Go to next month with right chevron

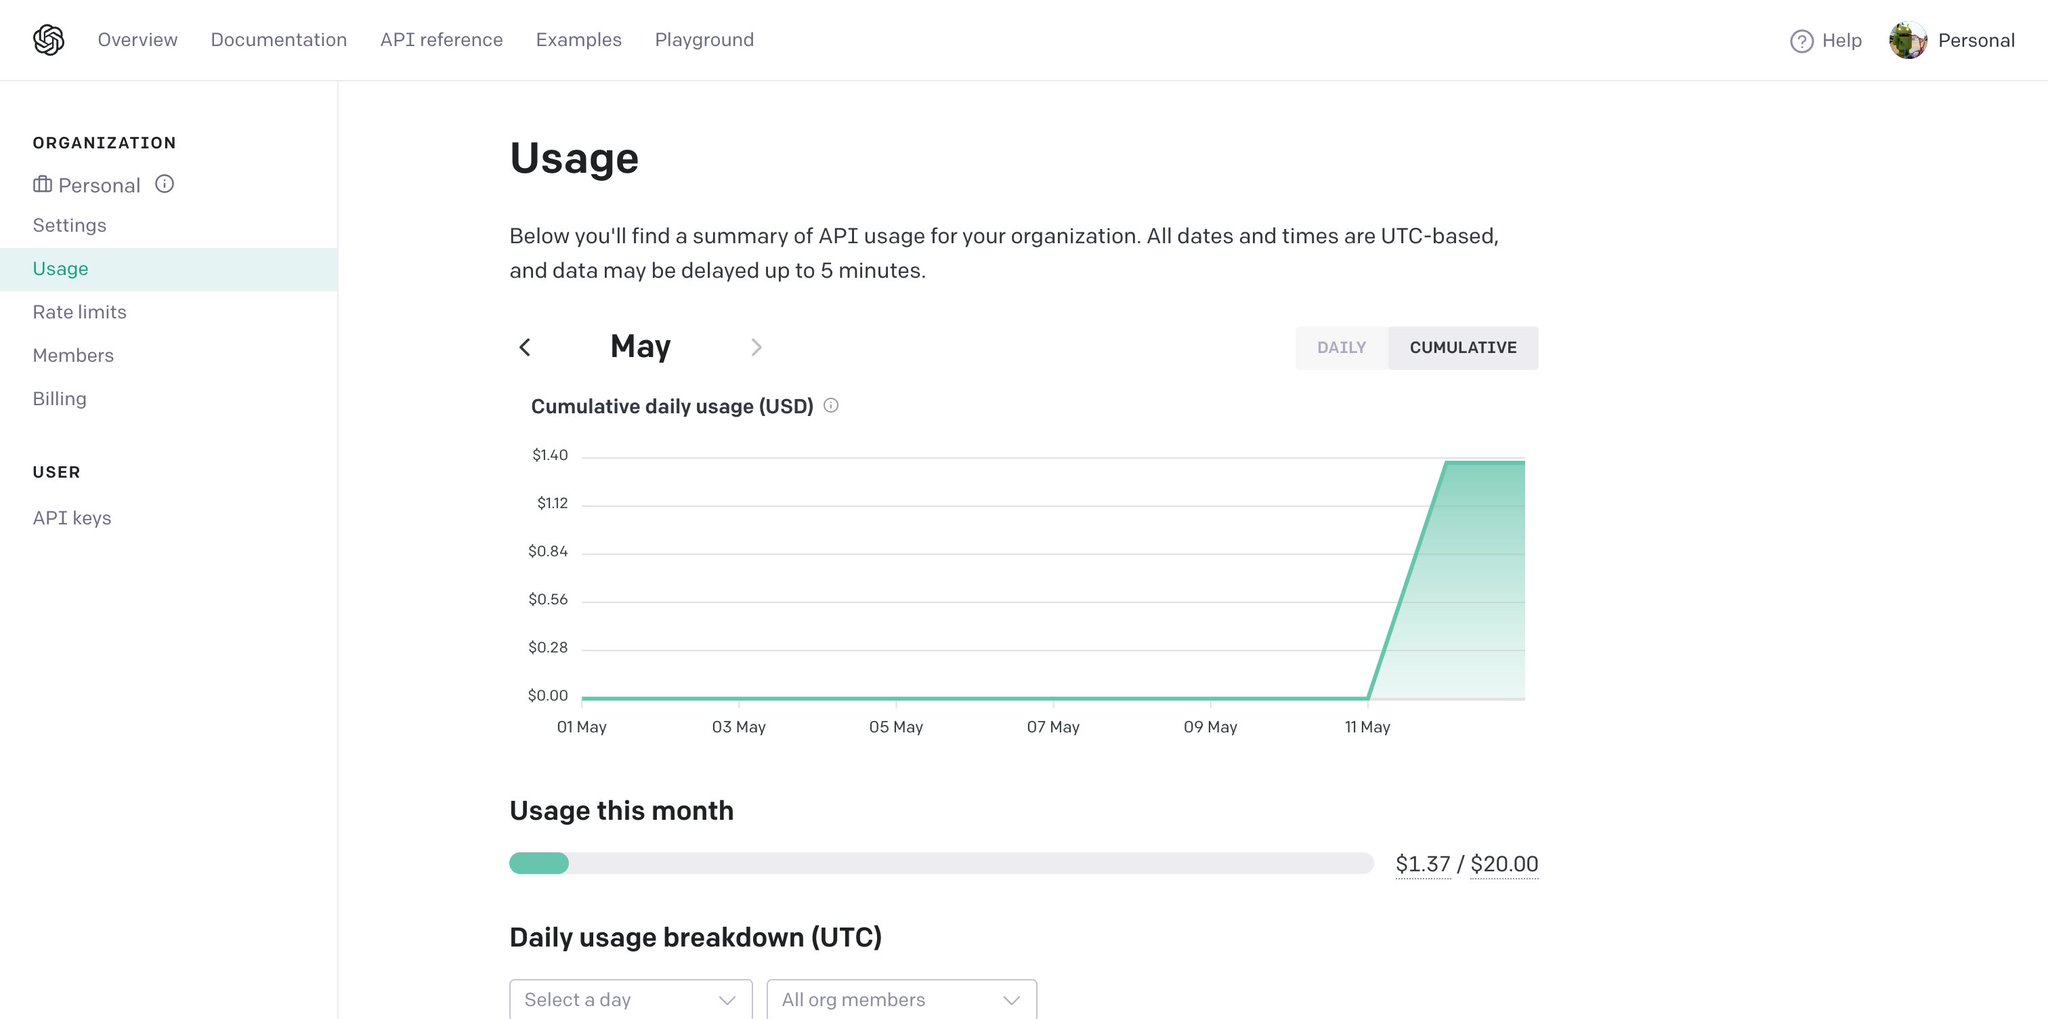[x=756, y=347]
